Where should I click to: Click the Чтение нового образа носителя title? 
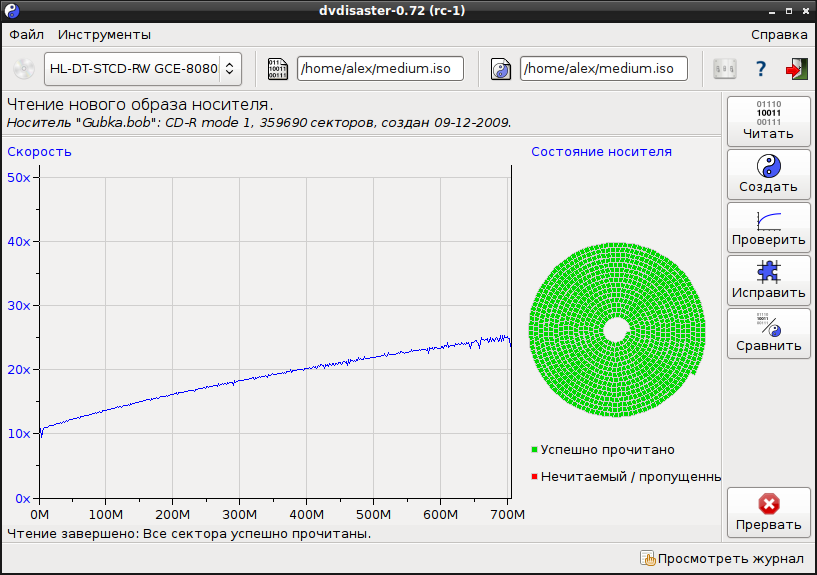140,105
